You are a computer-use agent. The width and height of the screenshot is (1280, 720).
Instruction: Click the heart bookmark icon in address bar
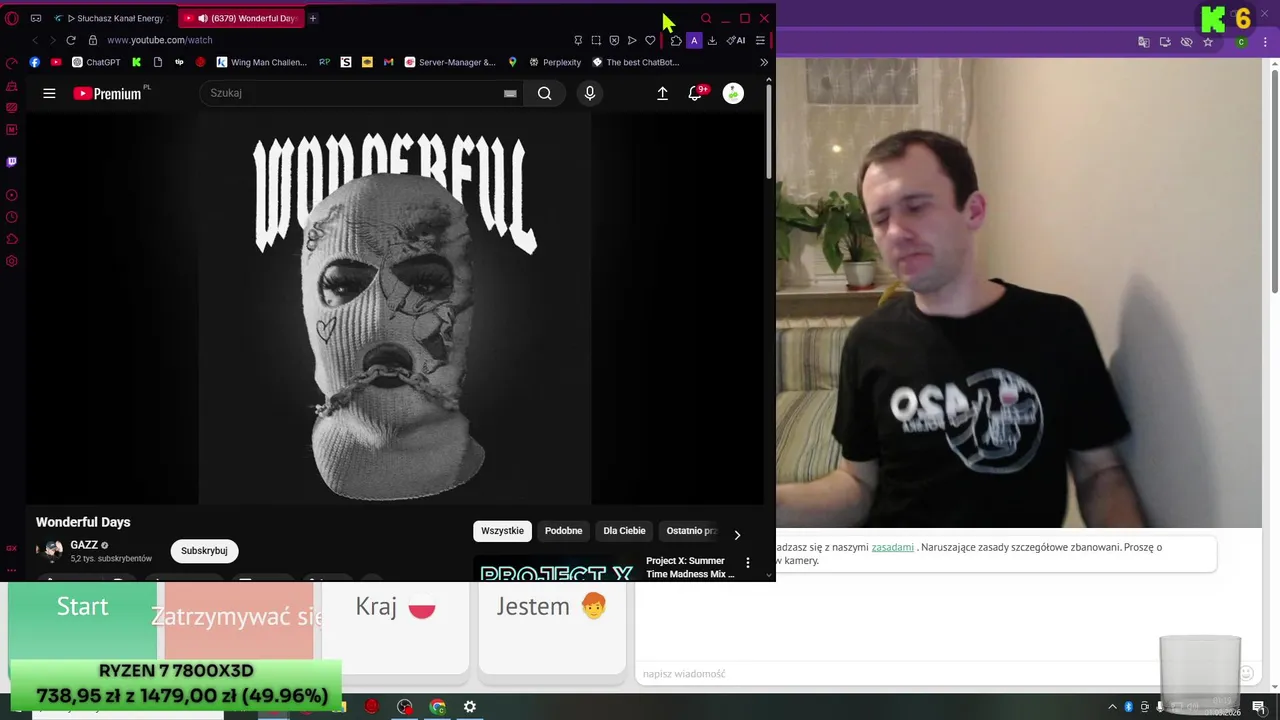coord(650,40)
